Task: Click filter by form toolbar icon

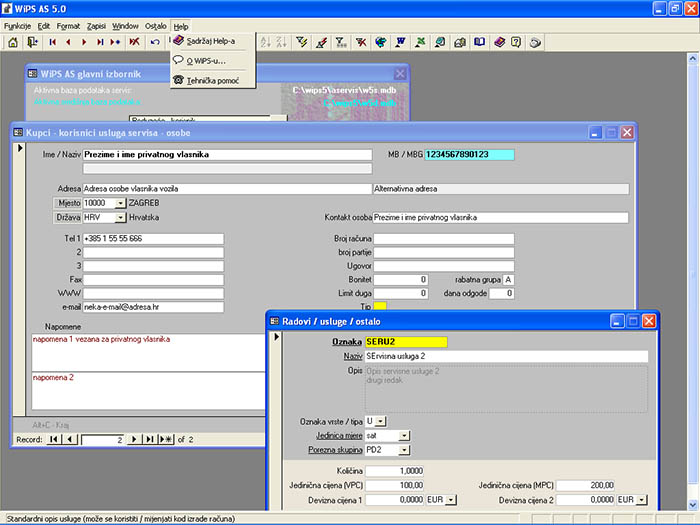Action: (x=341, y=42)
